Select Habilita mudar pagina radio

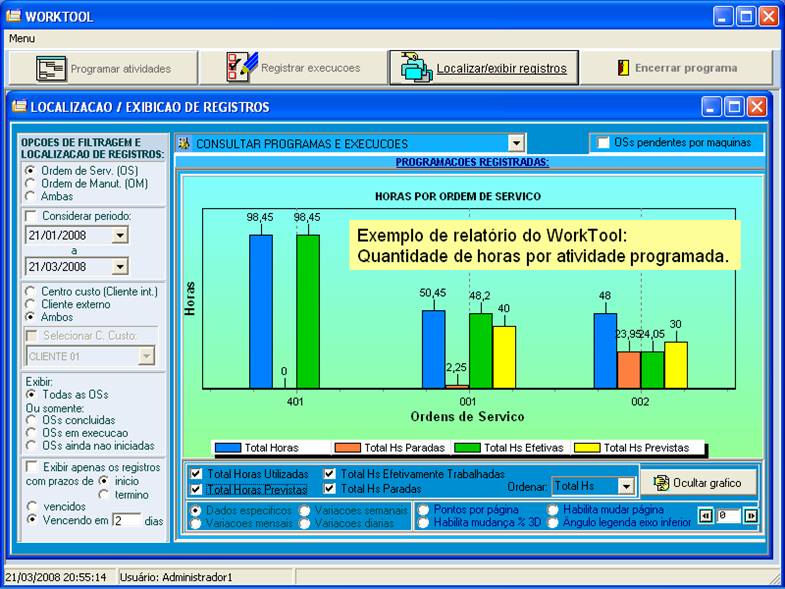tap(553, 510)
